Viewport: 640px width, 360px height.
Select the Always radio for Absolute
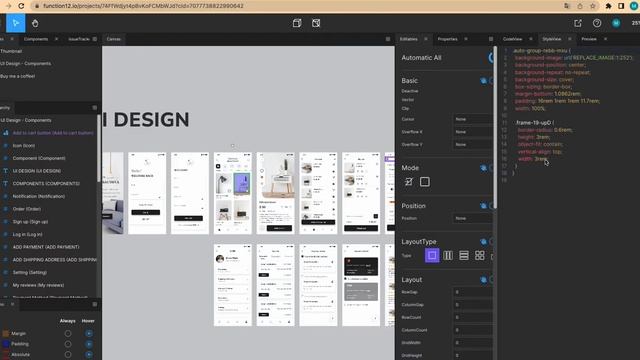[68, 355]
